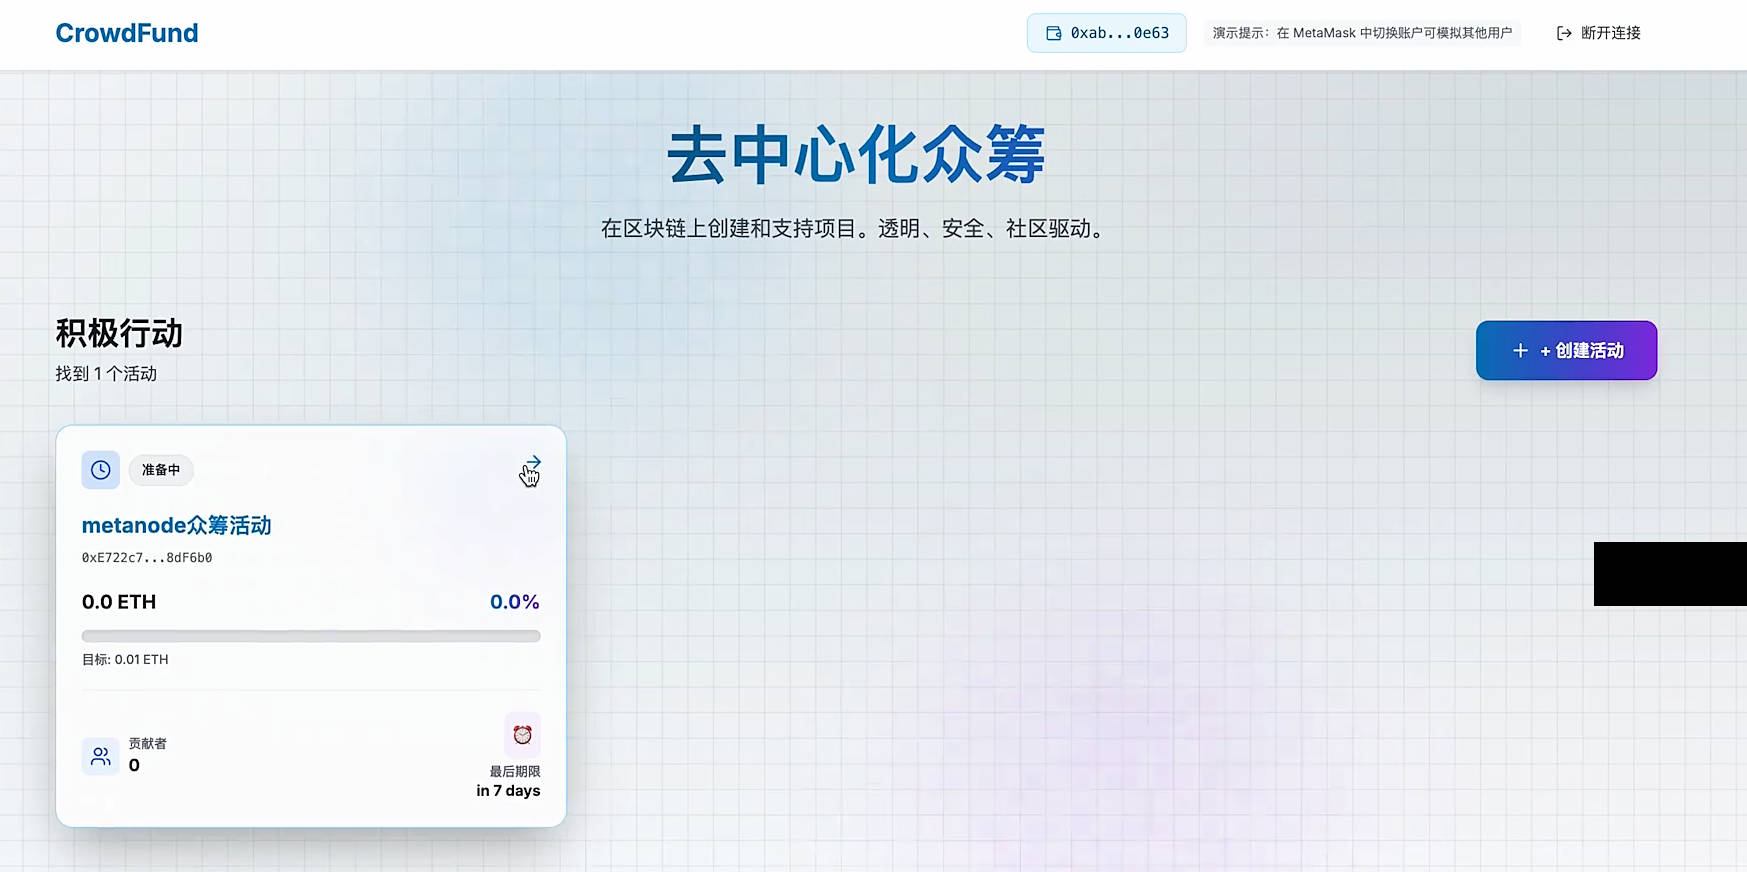Click the red alarm clock deadline icon

tap(522, 735)
